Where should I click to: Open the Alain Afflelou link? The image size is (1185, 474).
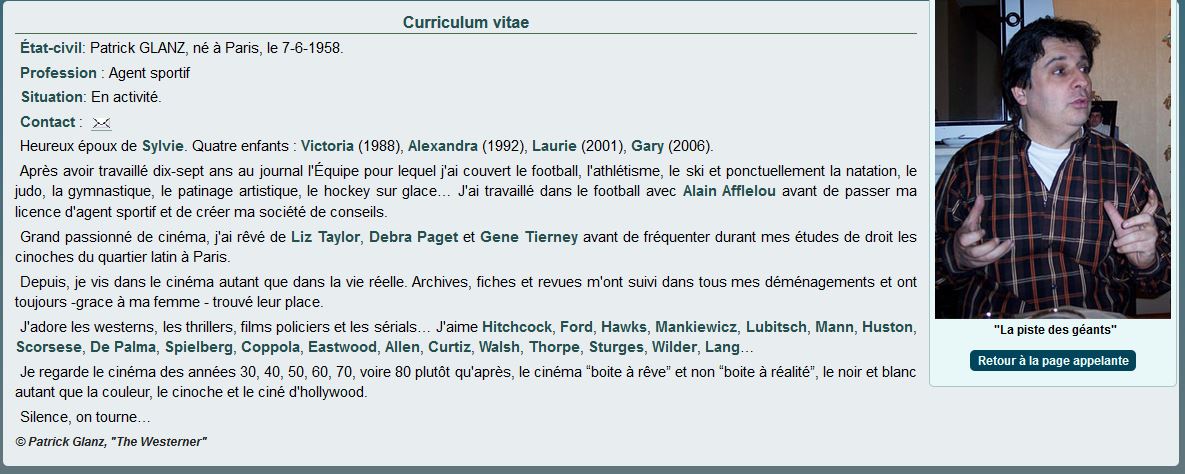point(729,191)
